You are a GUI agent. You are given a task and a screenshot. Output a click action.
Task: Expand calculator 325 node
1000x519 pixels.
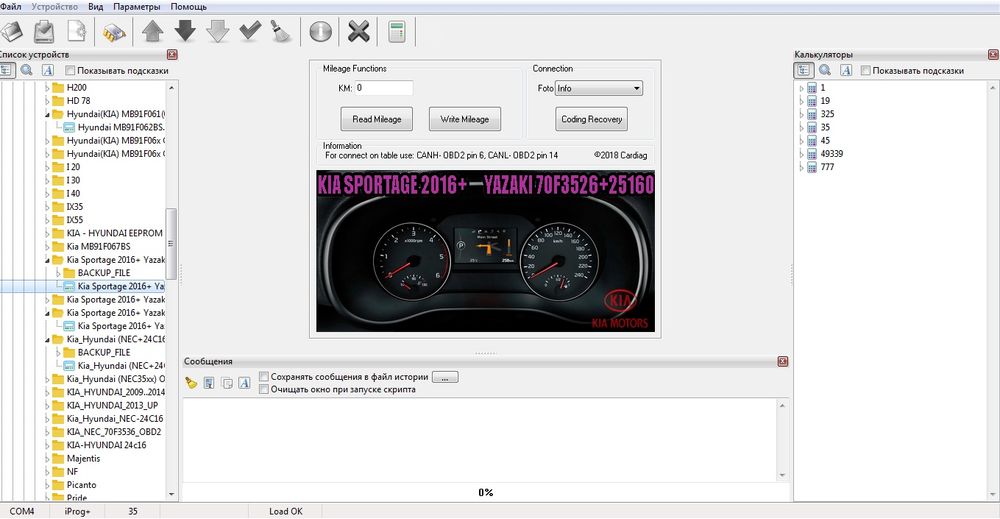tap(802, 114)
